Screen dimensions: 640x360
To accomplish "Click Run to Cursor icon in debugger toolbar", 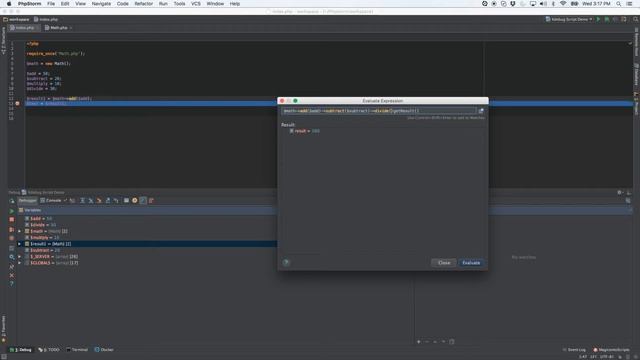I will (116, 200).
